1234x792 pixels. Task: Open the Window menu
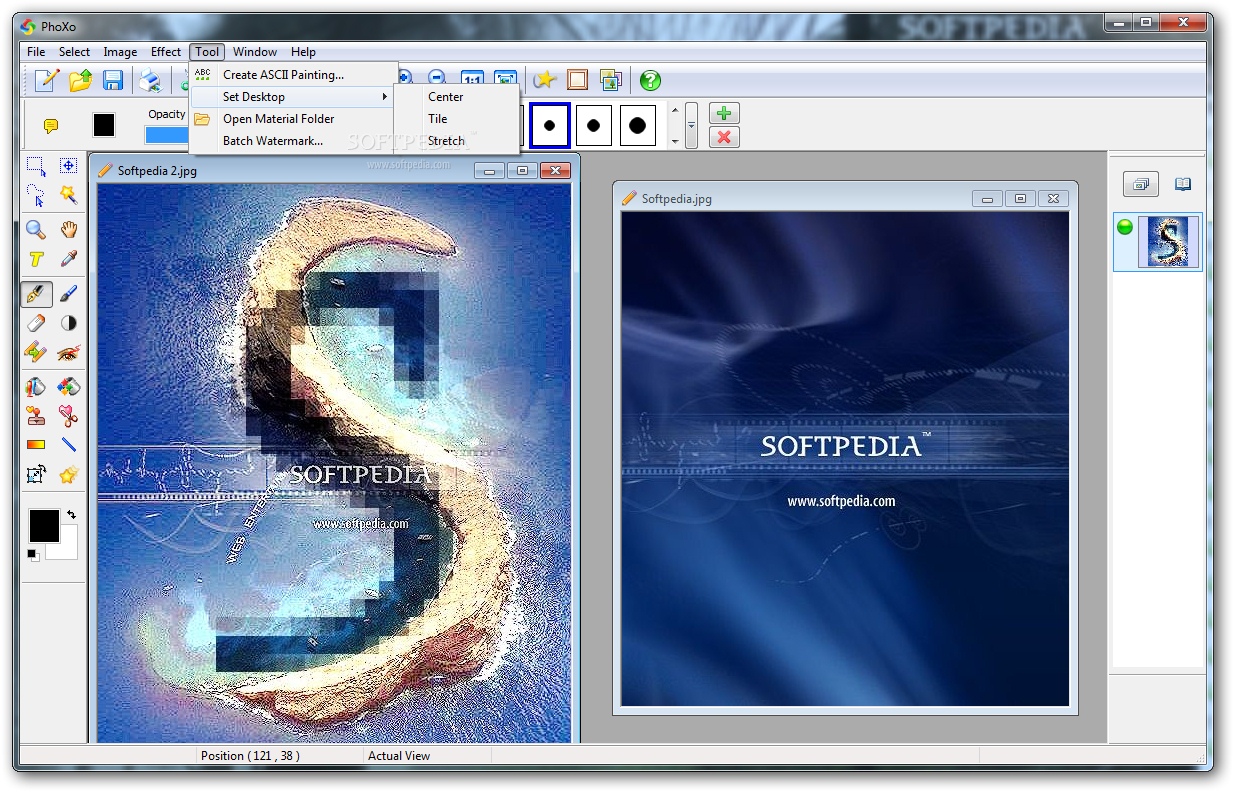point(255,52)
